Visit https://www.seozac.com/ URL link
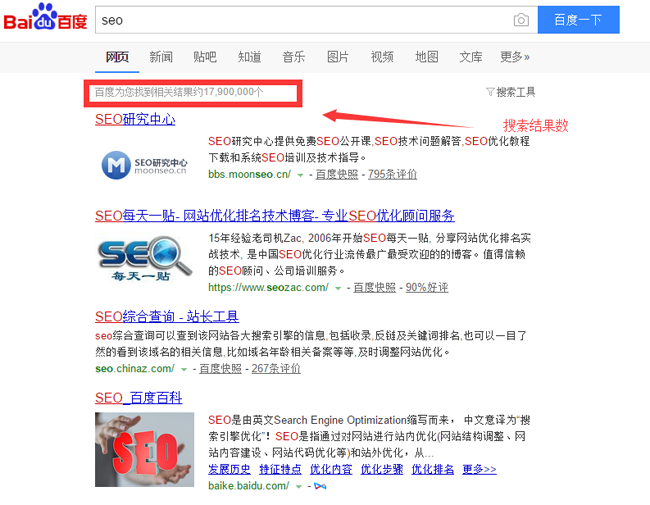The height and width of the screenshot is (505, 650). click(268, 287)
